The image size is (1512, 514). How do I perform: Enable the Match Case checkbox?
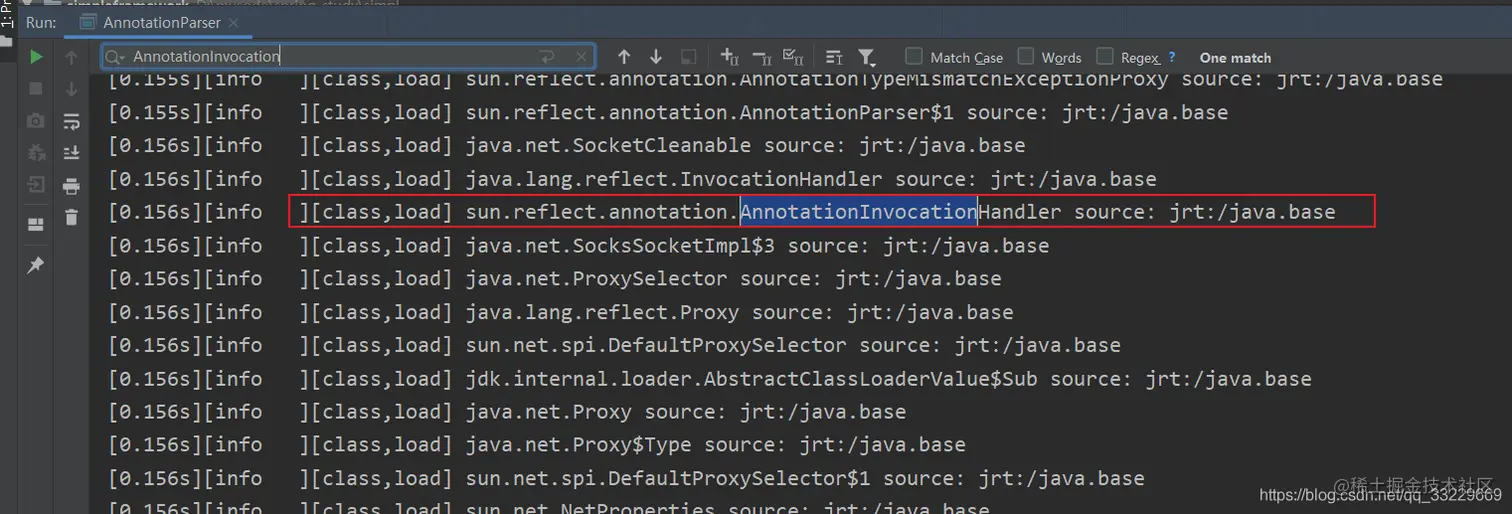tap(914, 56)
